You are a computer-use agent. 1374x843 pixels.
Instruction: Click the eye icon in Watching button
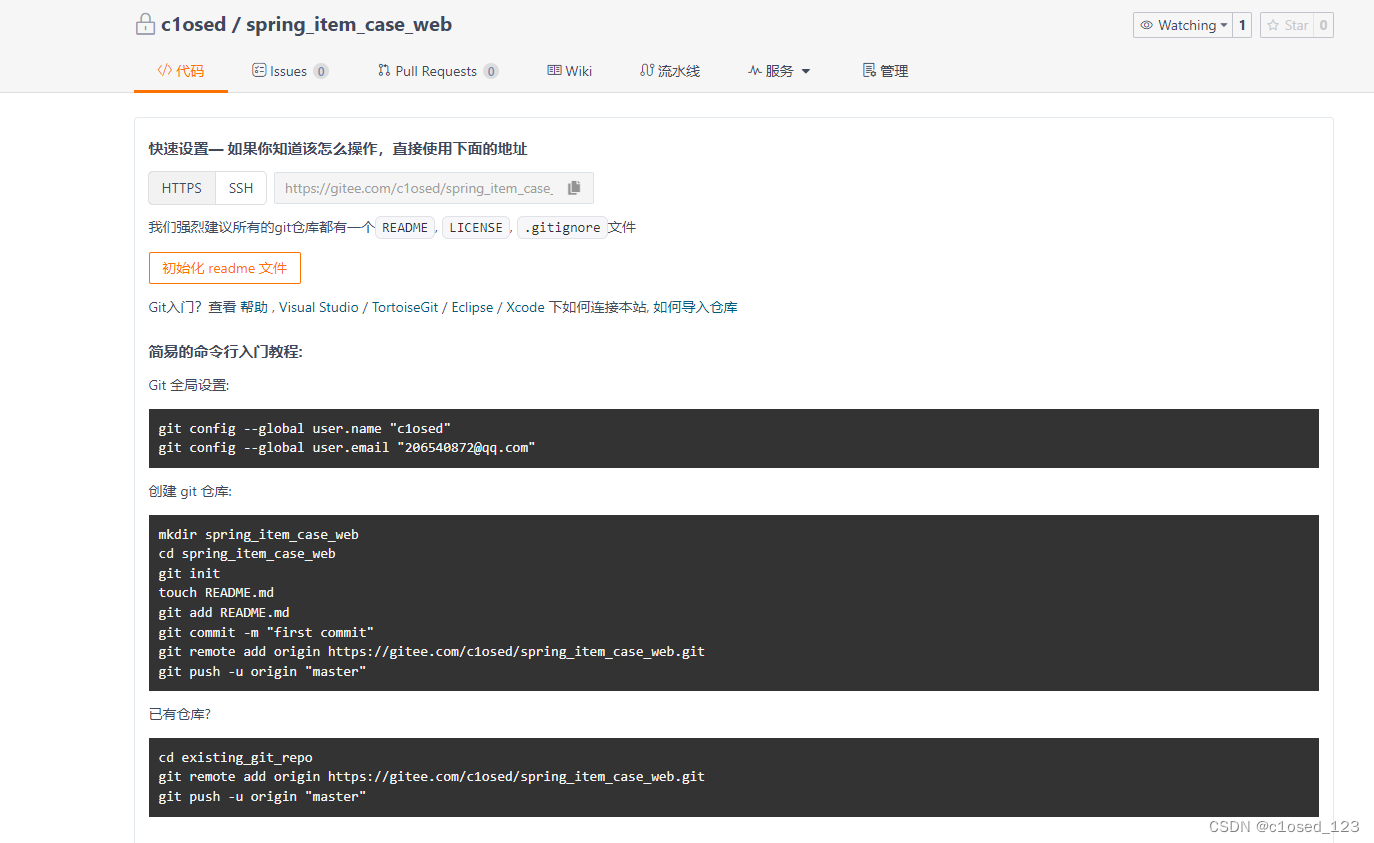point(1147,25)
